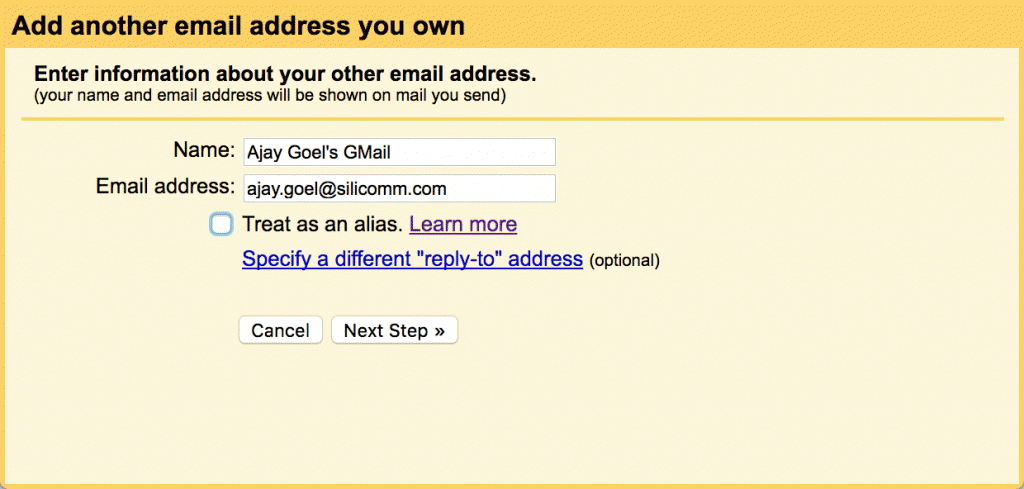1024x489 pixels.
Task: Click the blank area of the Name field
Action: point(473,152)
